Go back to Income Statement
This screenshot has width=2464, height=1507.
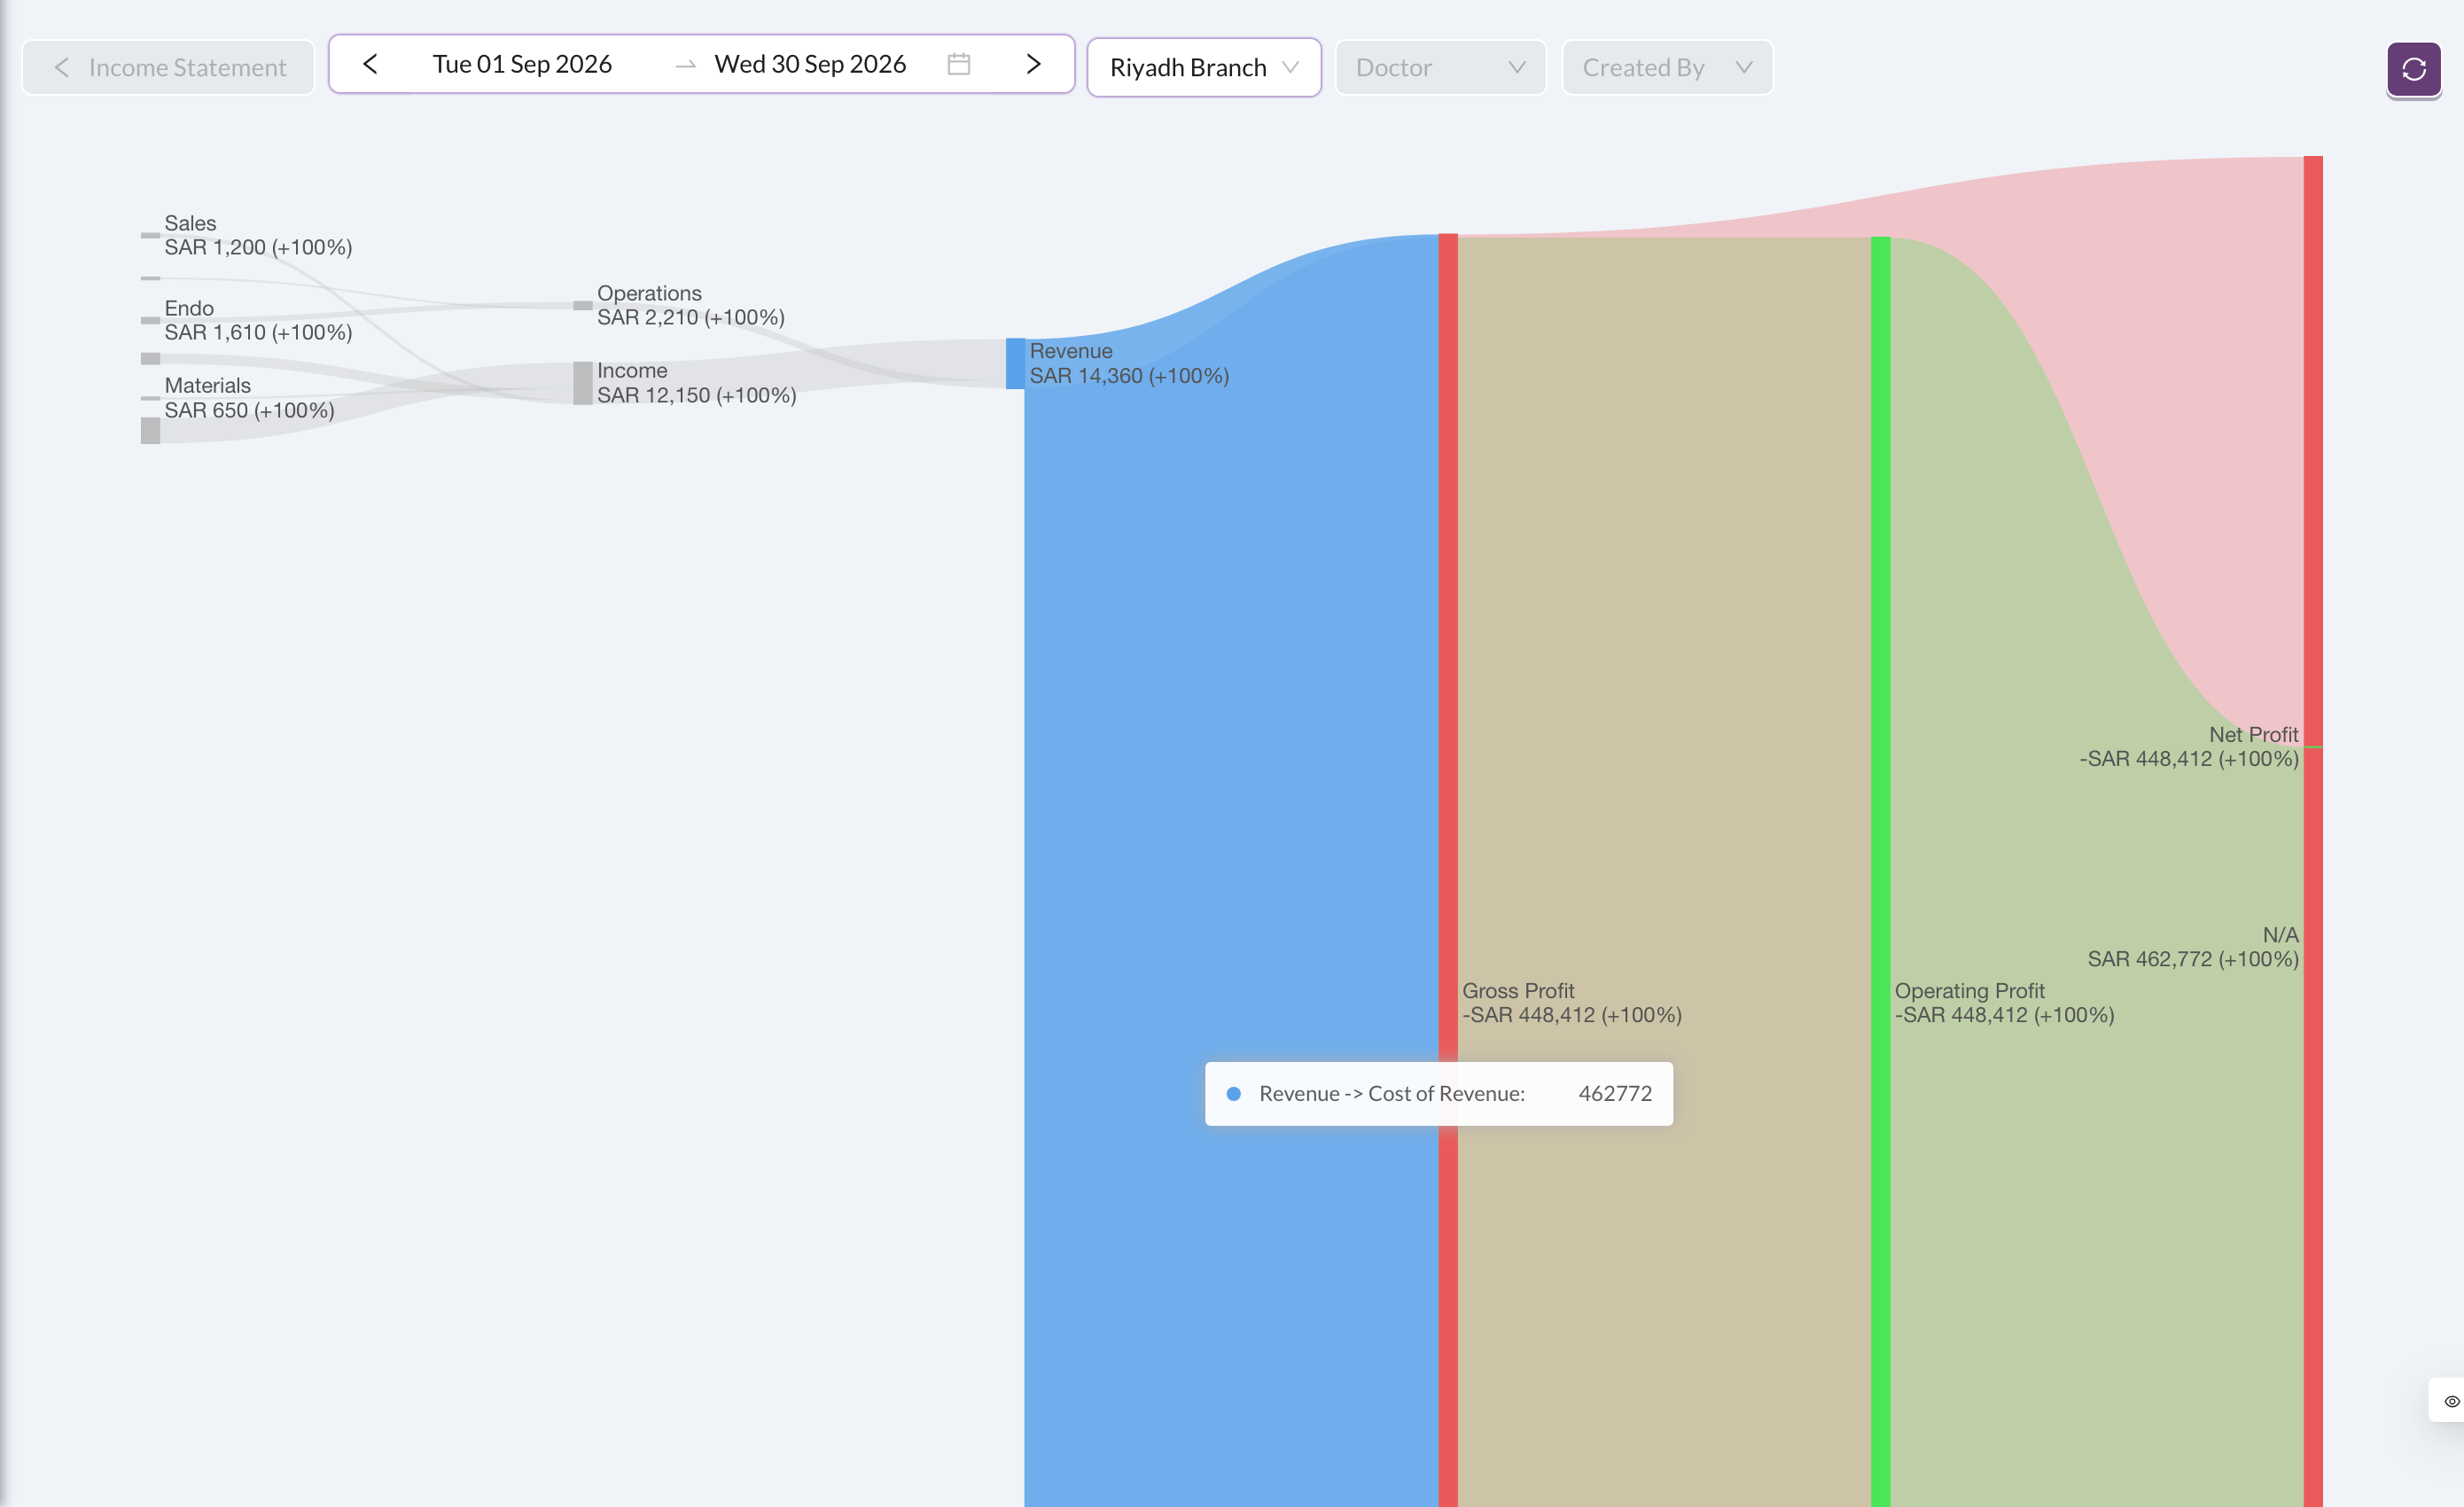(168, 68)
